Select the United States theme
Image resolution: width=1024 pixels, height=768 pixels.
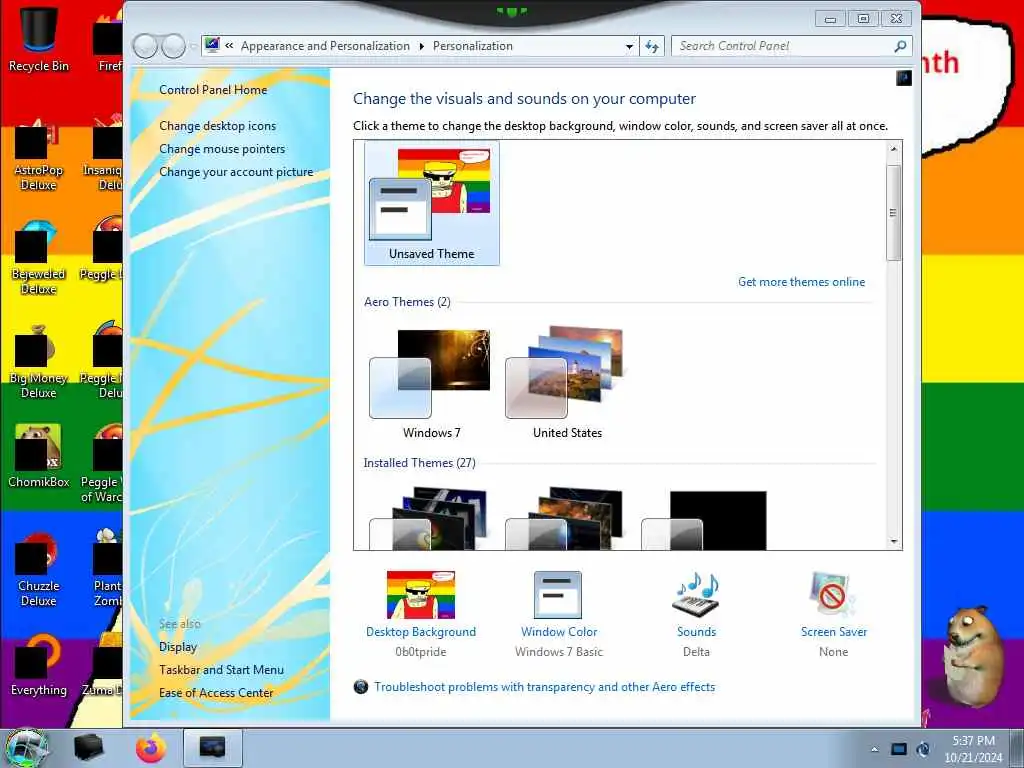point(567,383)
